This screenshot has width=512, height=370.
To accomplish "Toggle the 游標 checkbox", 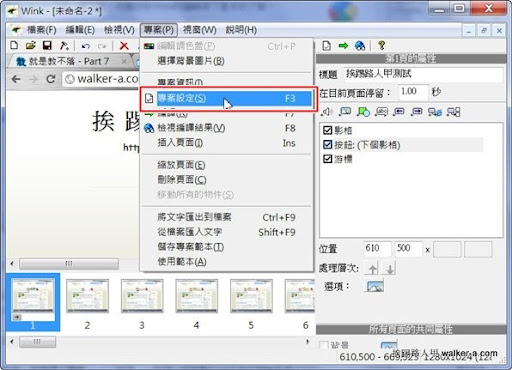I will (x=328, y=159).
